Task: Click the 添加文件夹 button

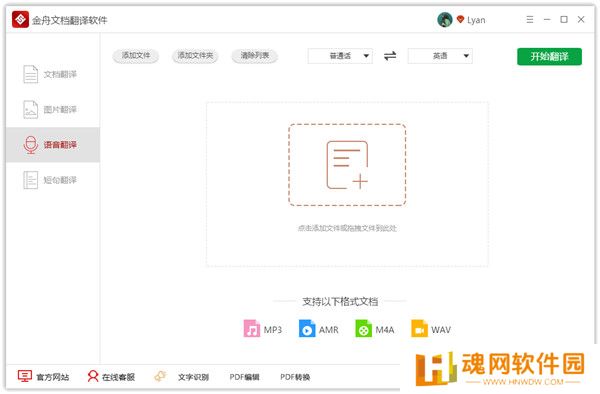Action: pyautogui.click(x=195, y=56)
